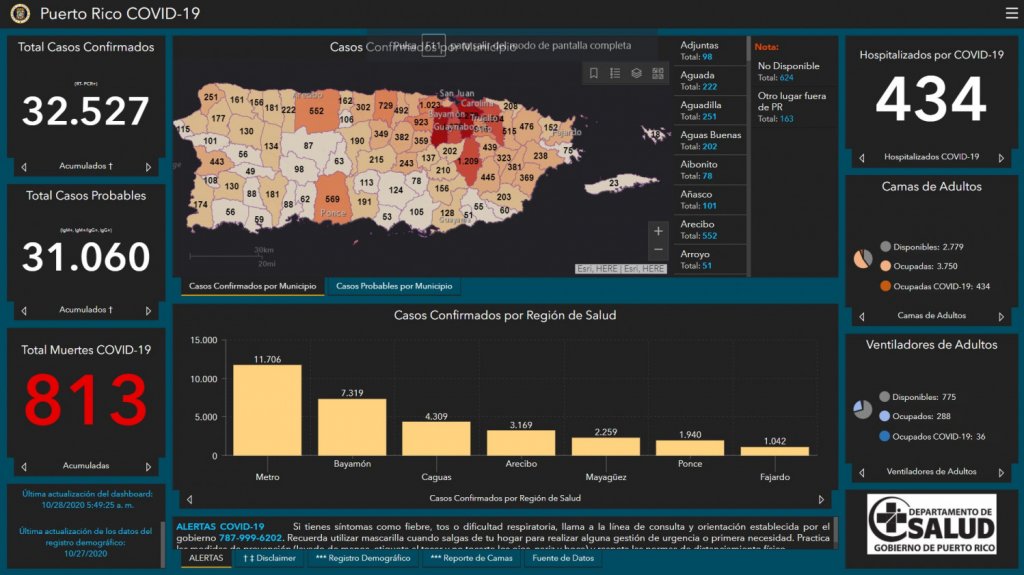Image resolution: width=1024 pixels, height=575 pixels.
Task: Open the Fuente de Datos tab
Action: pos(562,558)
